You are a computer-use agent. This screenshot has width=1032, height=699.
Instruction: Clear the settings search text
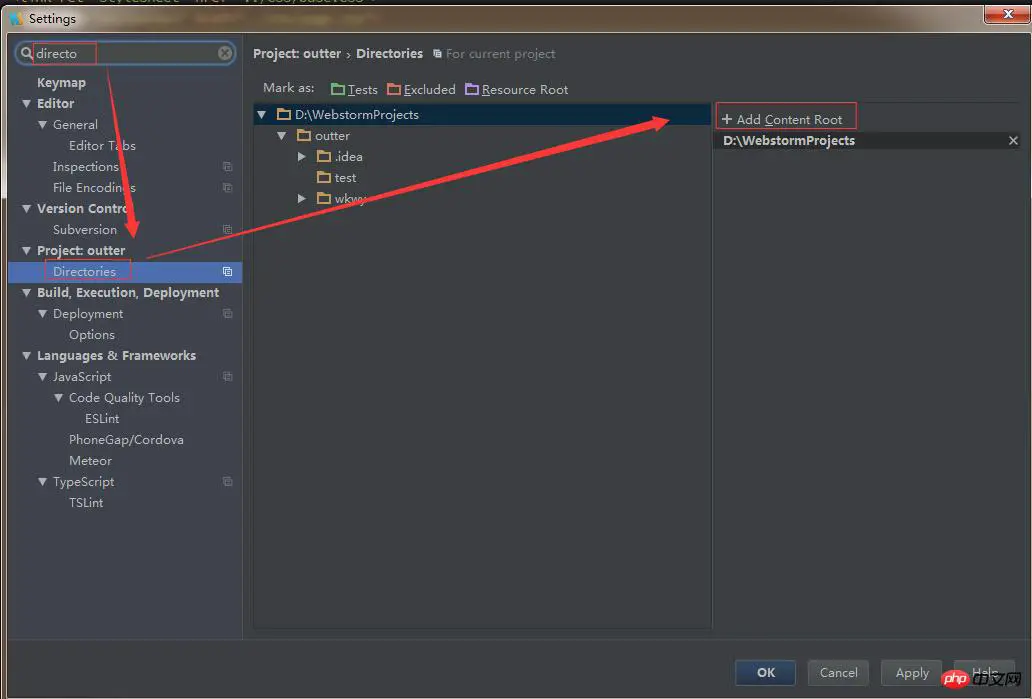(x=225, y=53)
